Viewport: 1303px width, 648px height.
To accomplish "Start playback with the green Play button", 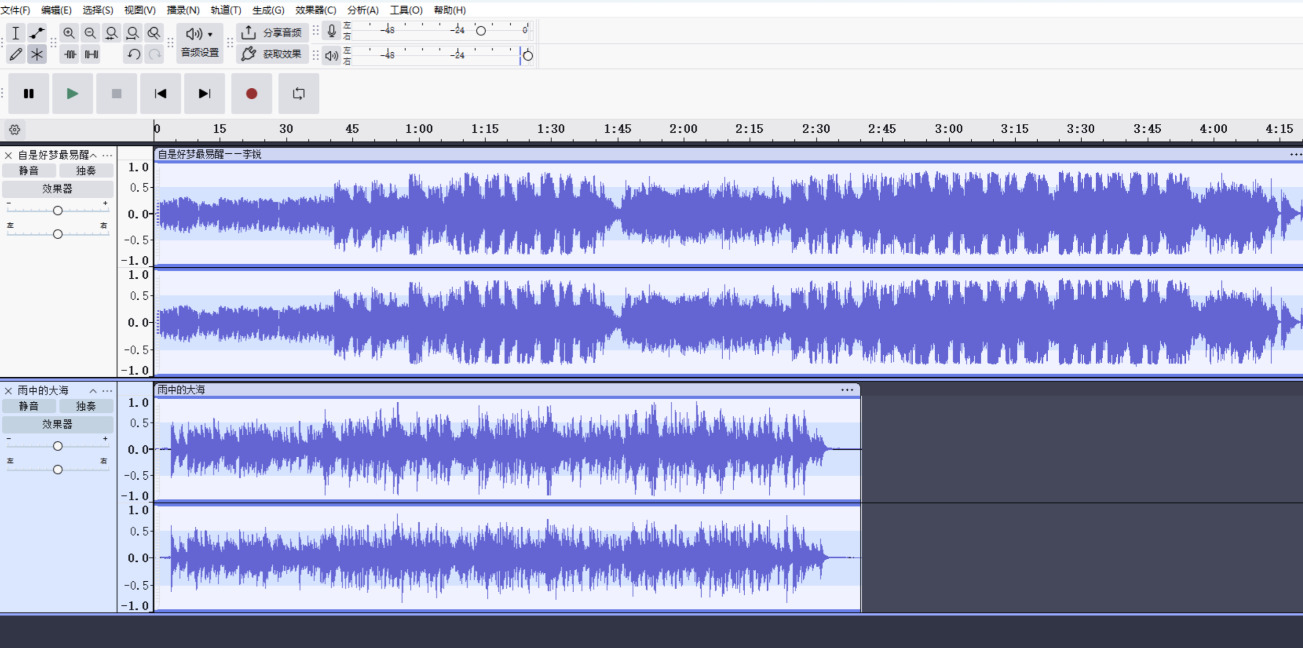I will click(x=72, y=94).
